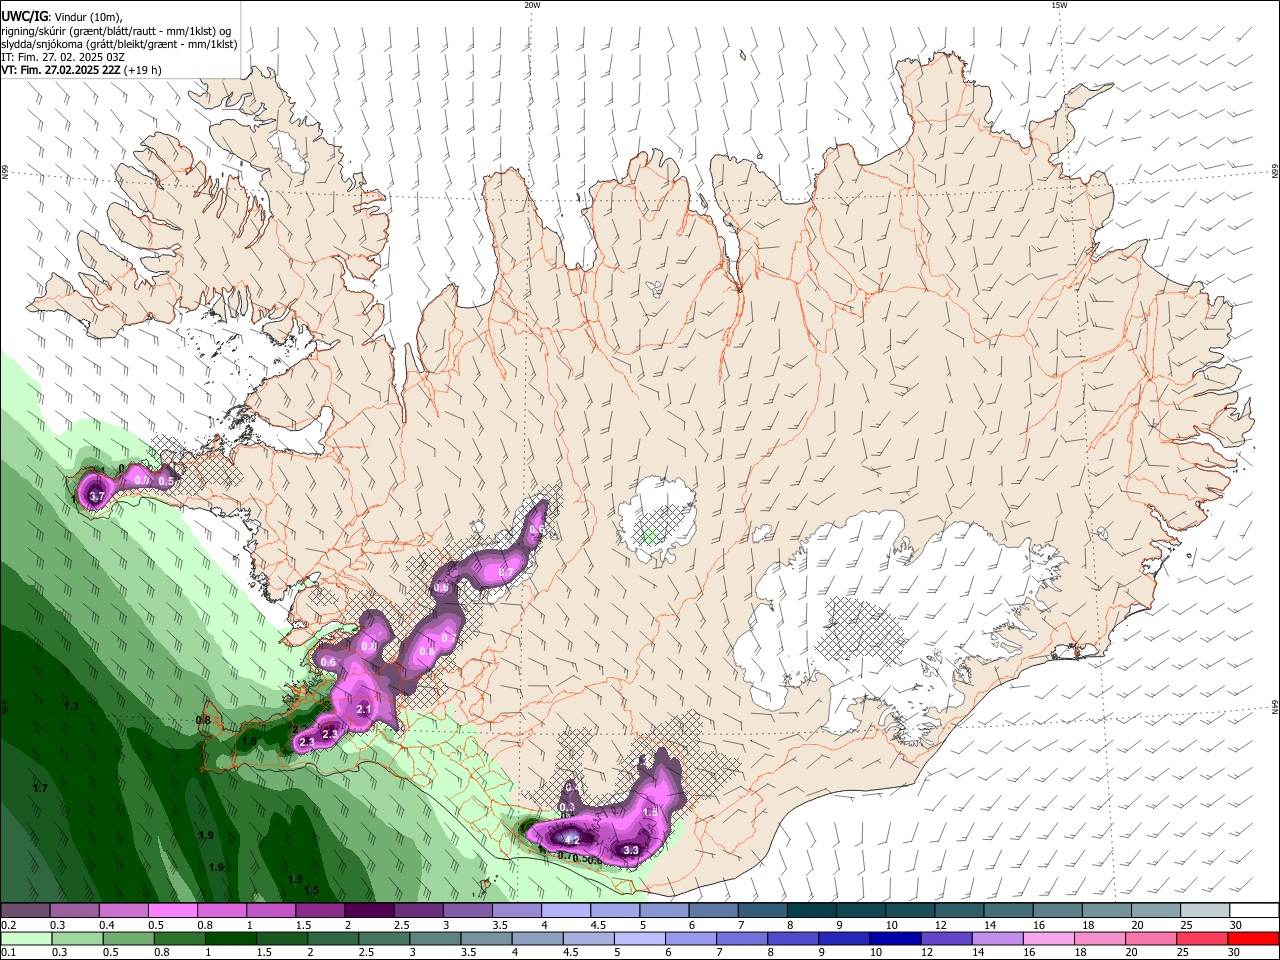
Task: Pick the dark mauve 0.2 snow legend swatch
Action: pos(25,910)
